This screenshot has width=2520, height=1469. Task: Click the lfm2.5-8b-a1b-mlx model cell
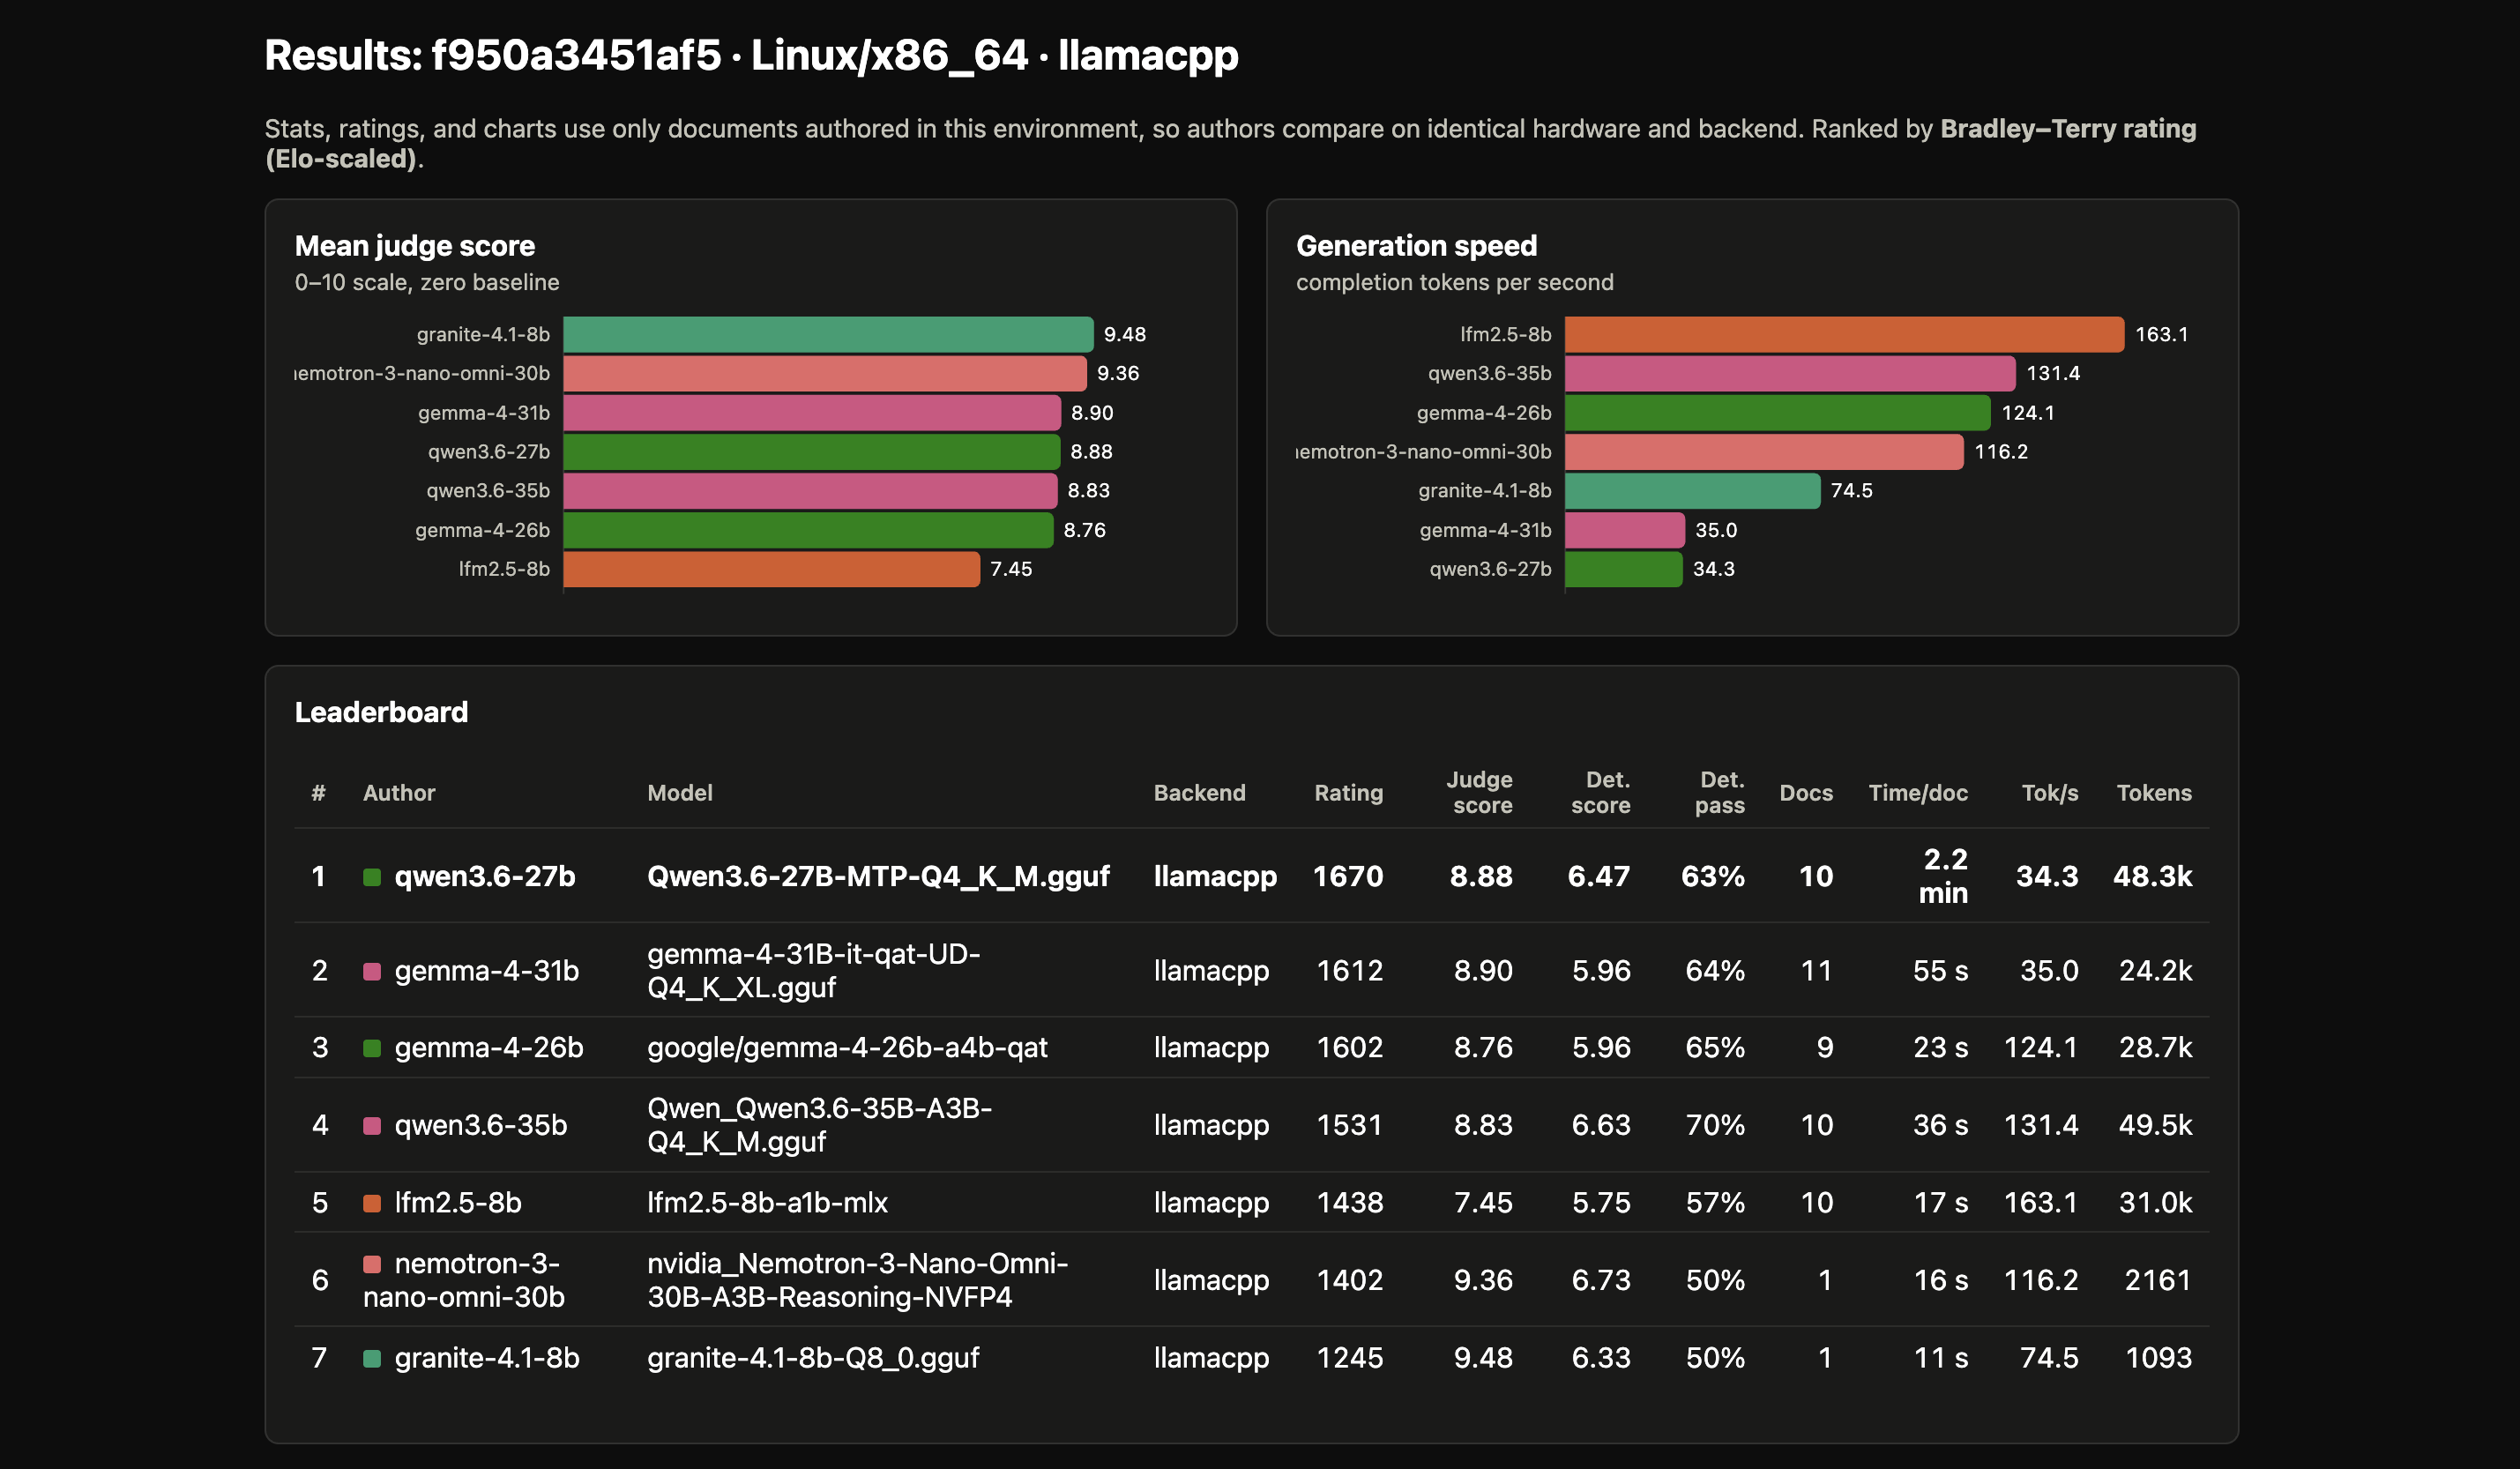pos(767,1202)
